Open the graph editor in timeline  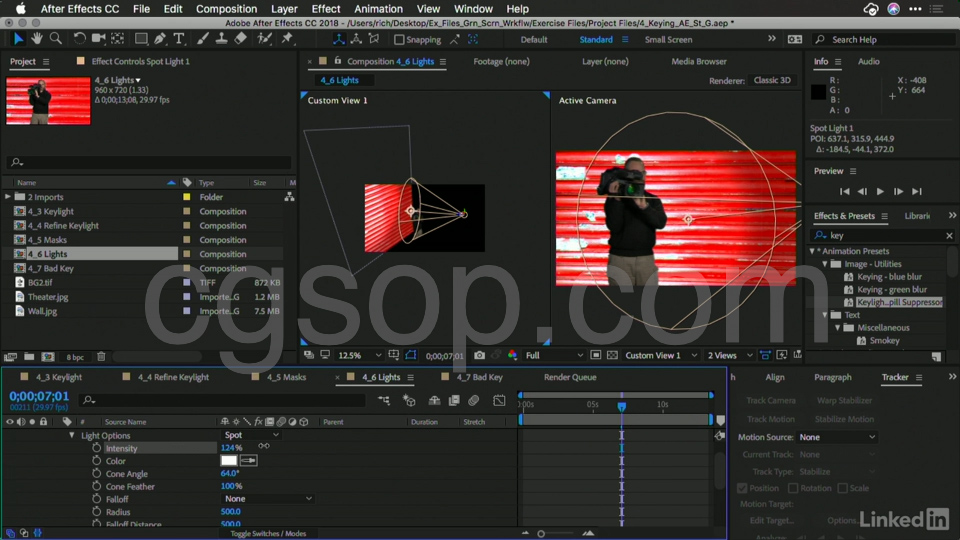(x=500, y=400)
